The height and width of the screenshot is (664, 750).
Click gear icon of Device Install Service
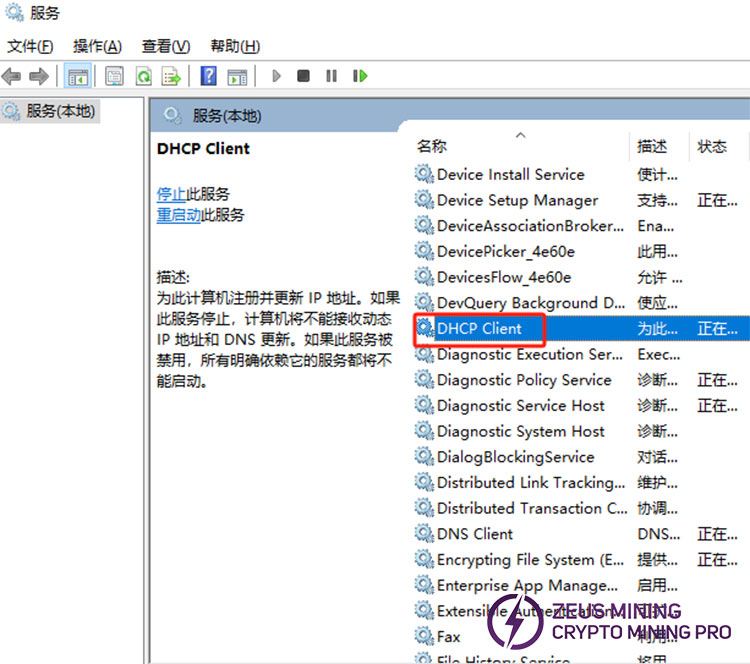[424, 174]
